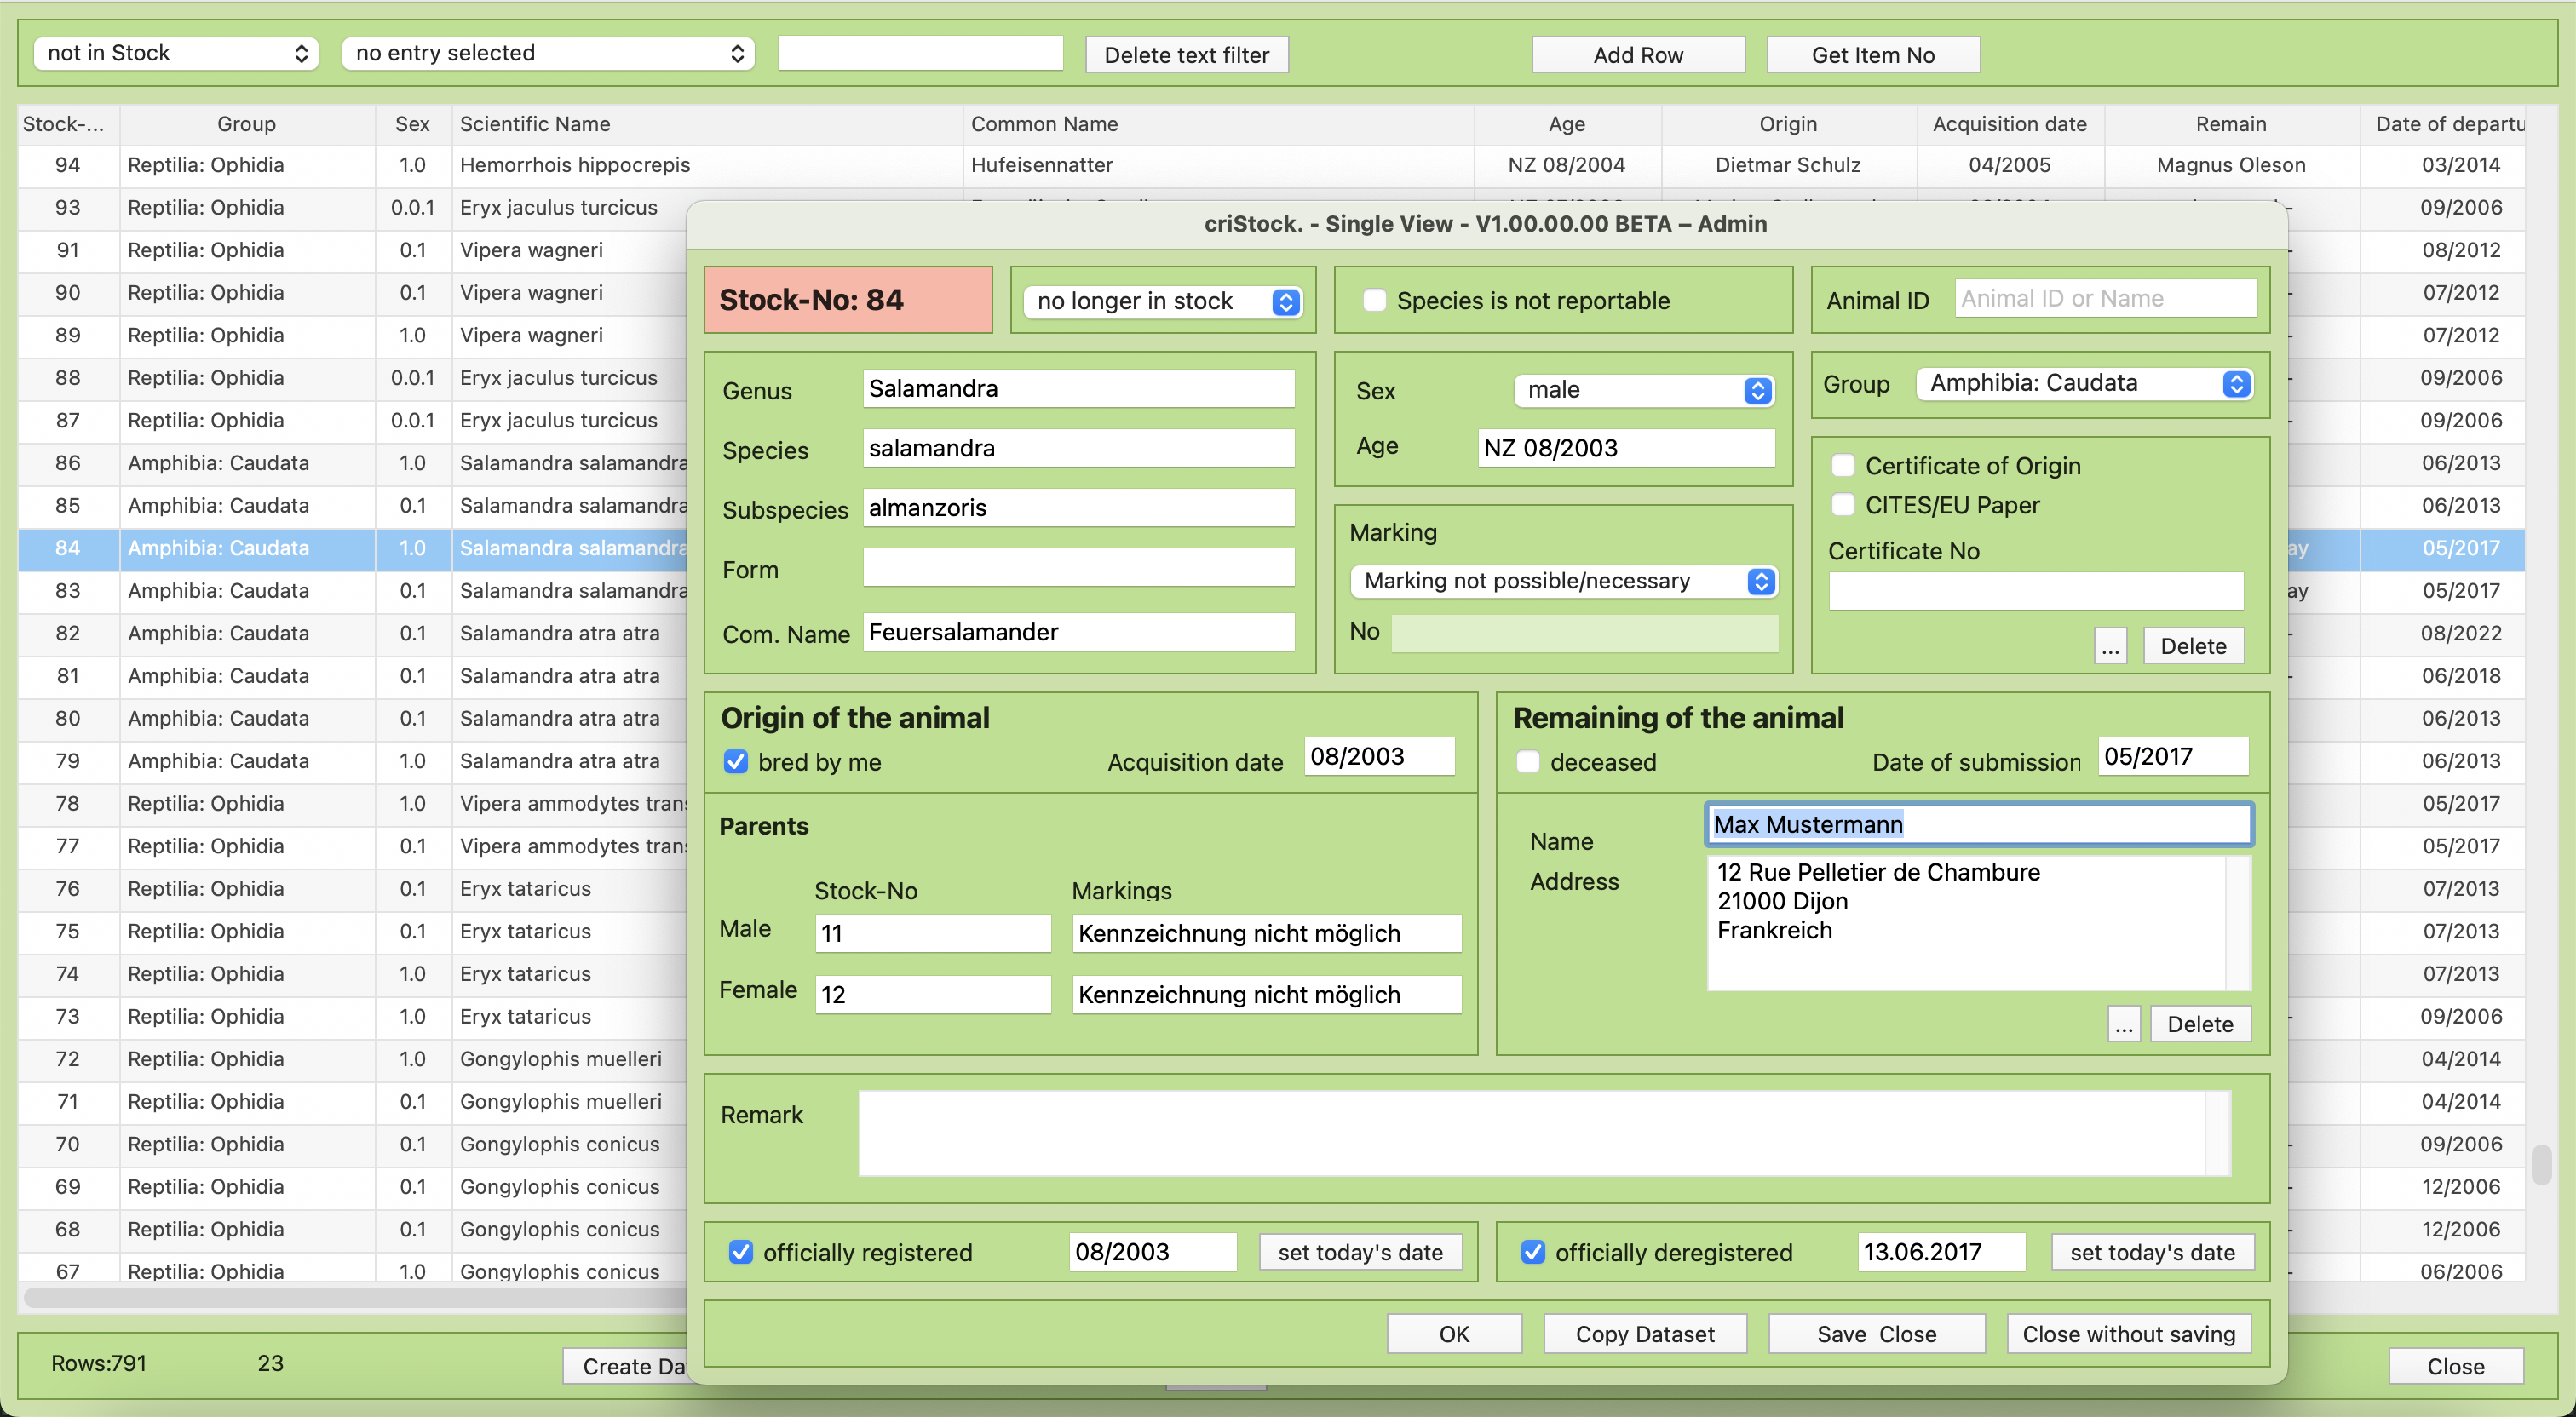
Task: Enable the Species is not reportable checkbox
Action: tap(1376, 300)
